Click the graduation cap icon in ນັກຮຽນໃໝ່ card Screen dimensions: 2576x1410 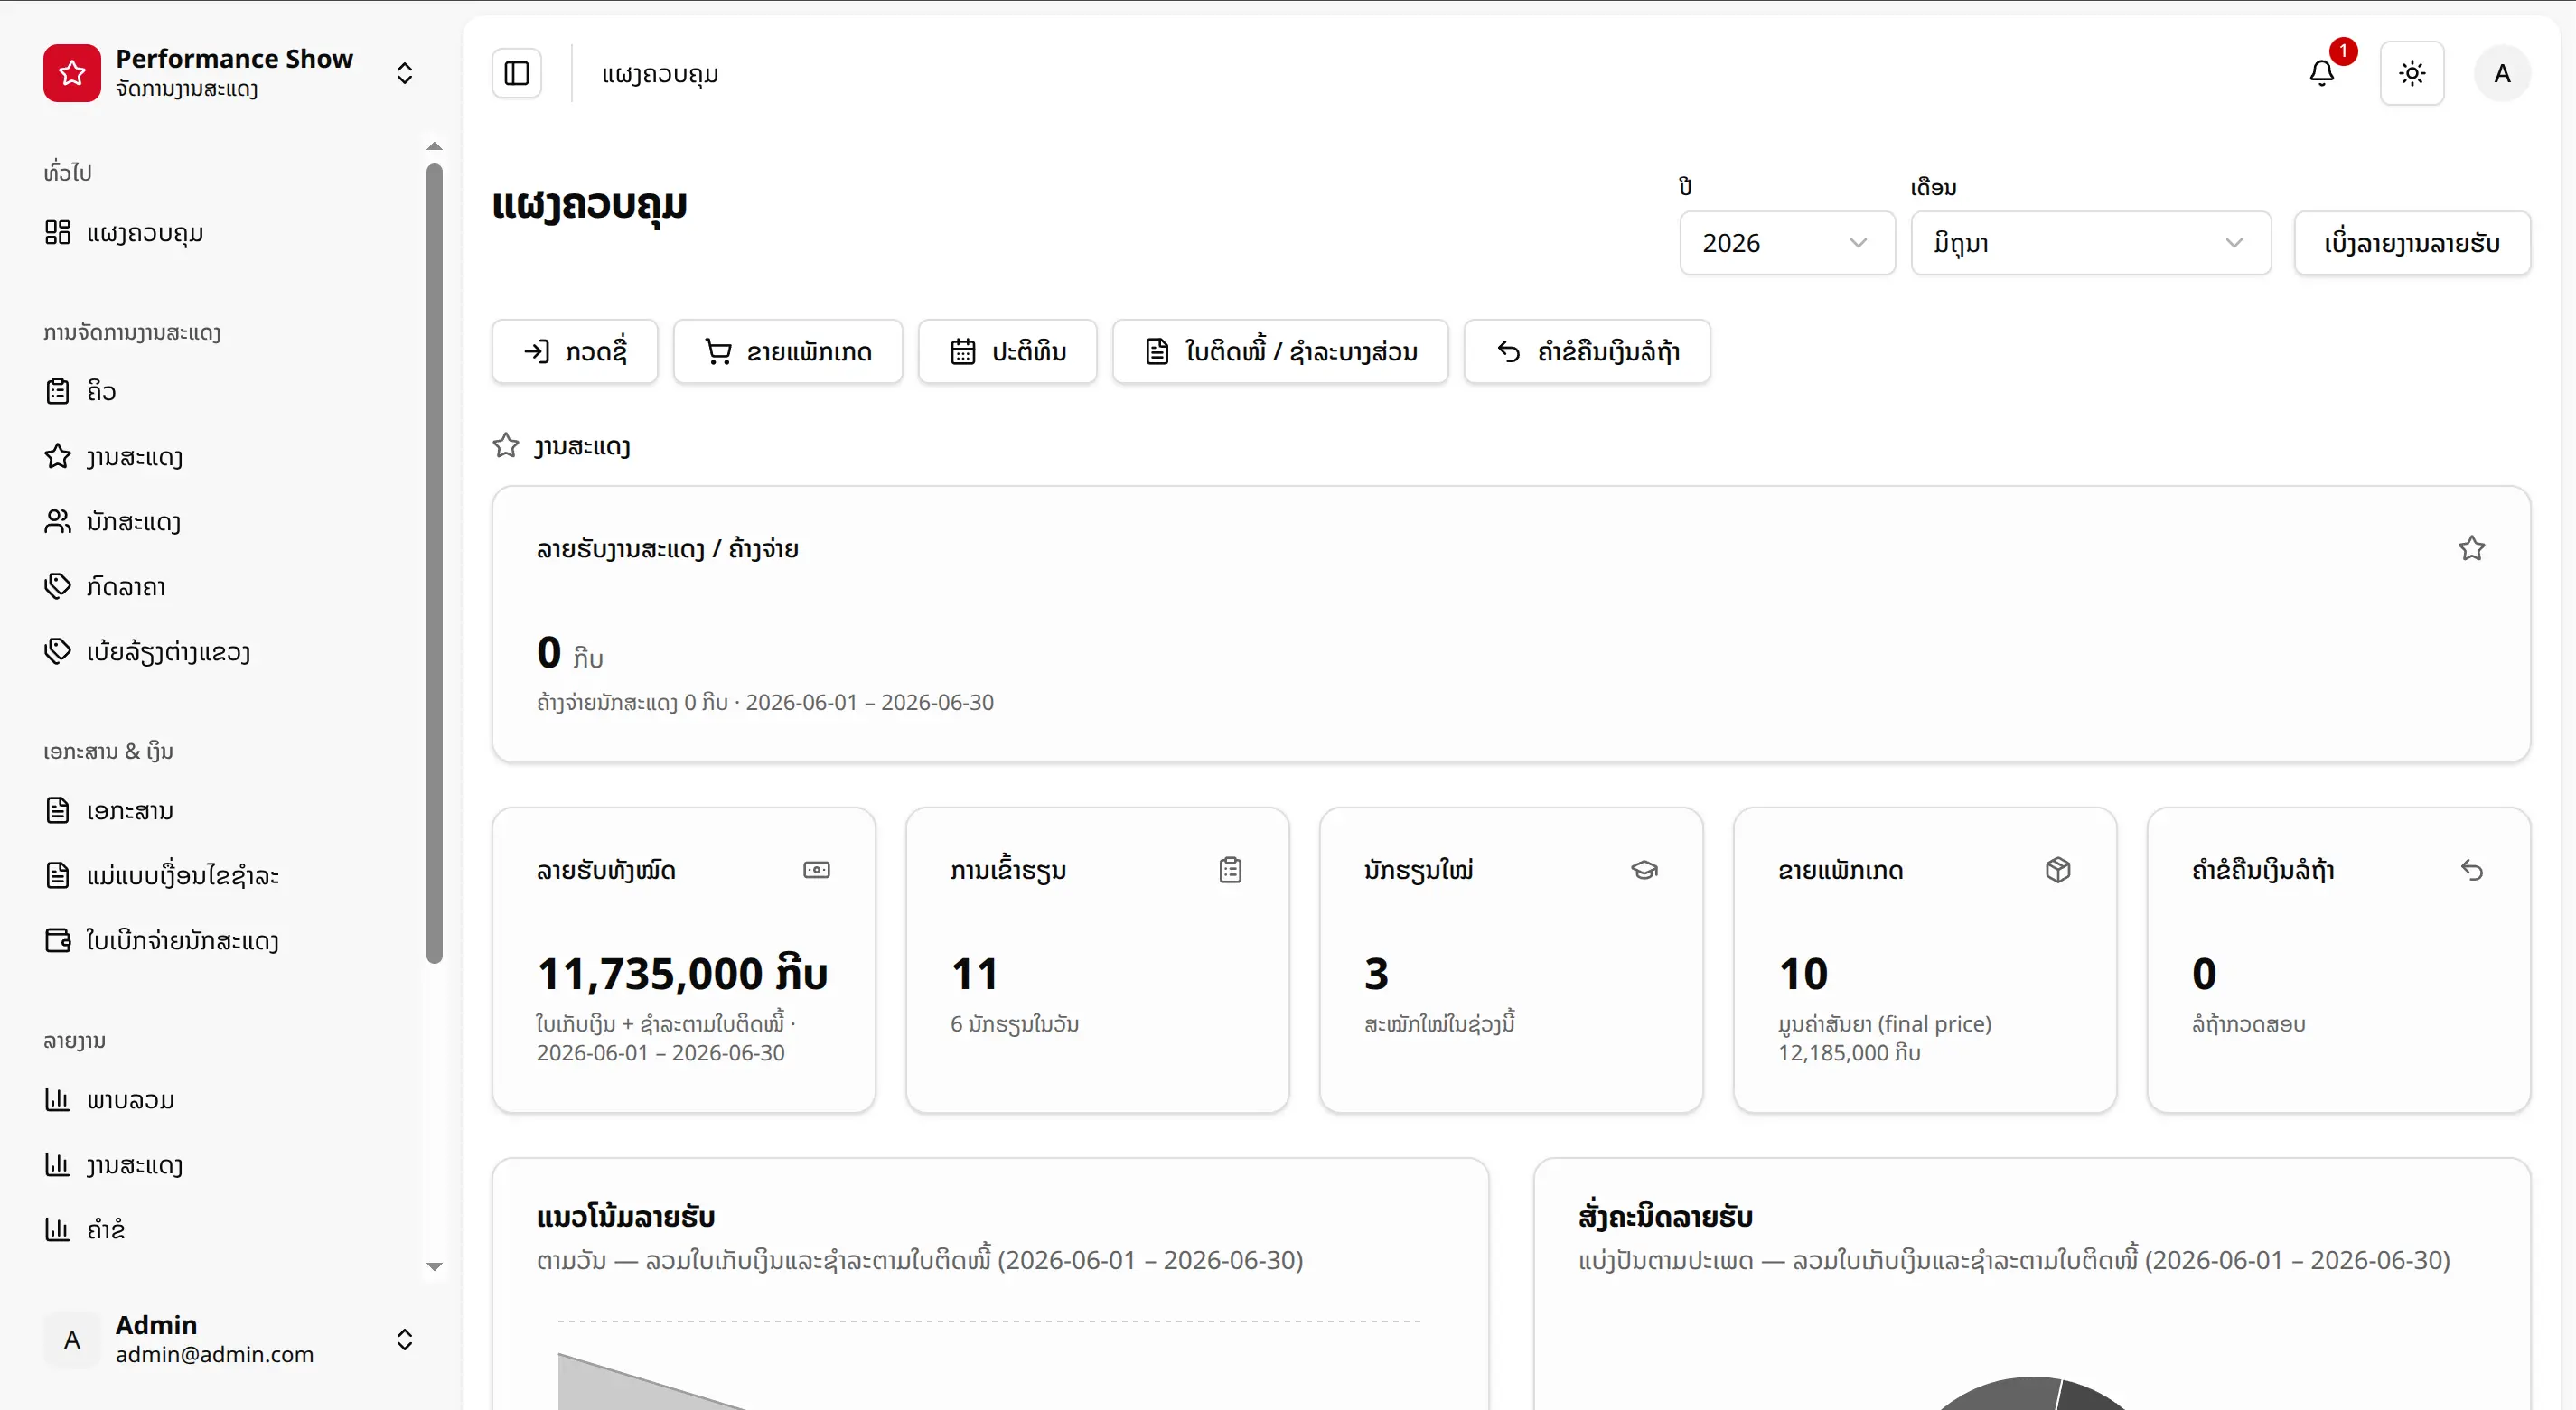[1645, 870]
